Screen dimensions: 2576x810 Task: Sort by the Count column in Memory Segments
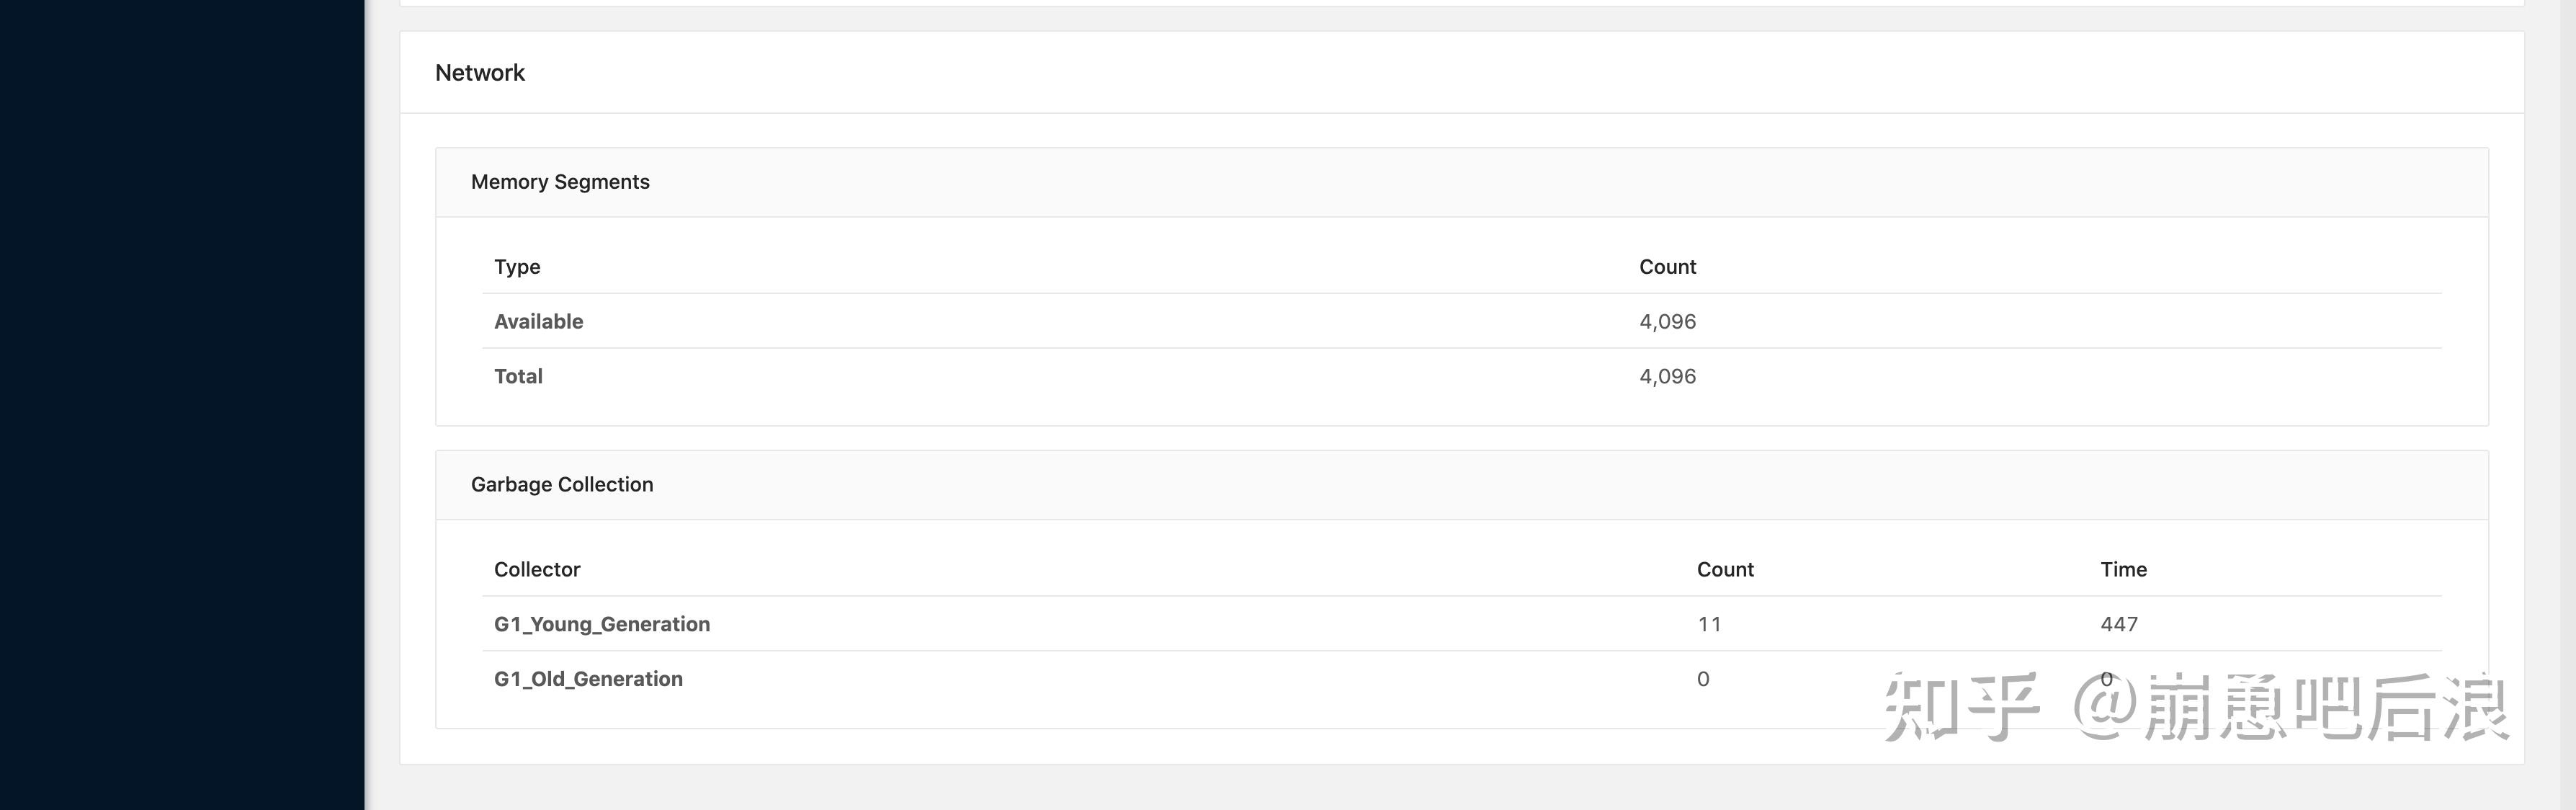click(x=1666, y=266)
